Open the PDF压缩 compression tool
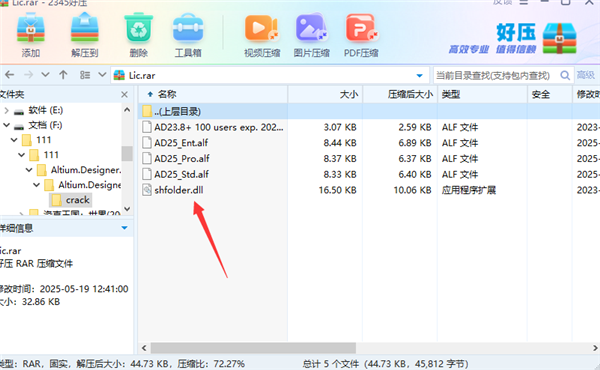Screen dimensions: 600x370 (361, 28)
